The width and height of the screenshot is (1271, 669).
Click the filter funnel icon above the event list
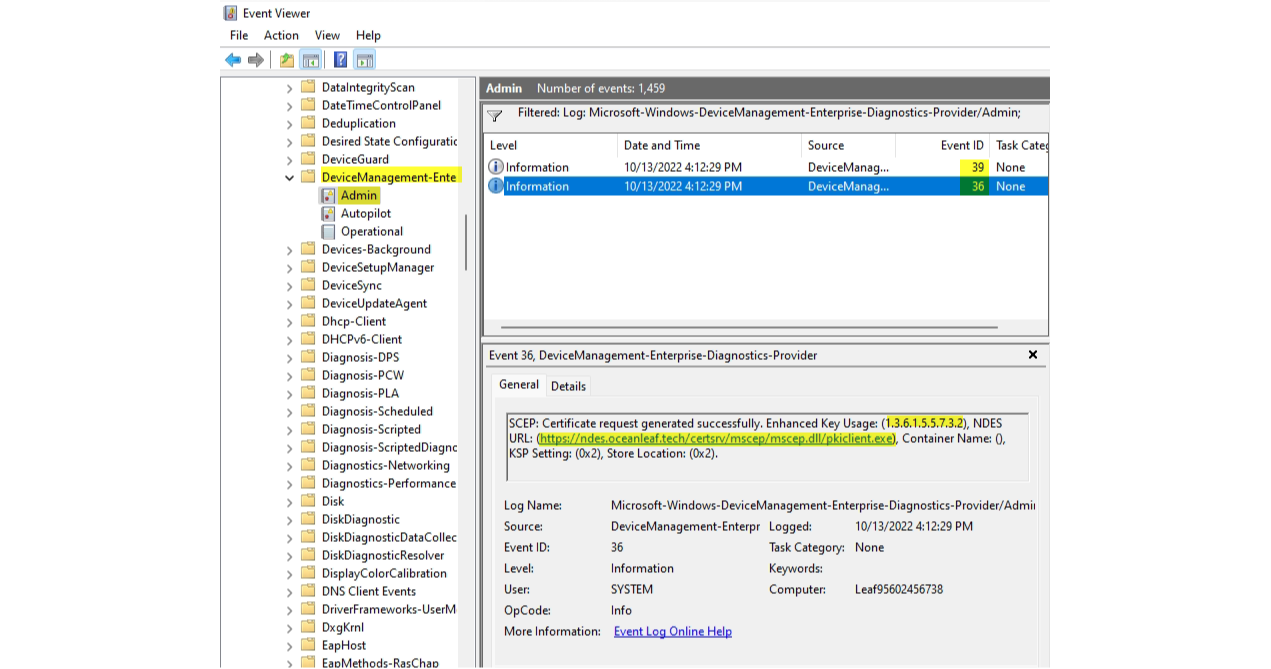coord(494,111)
